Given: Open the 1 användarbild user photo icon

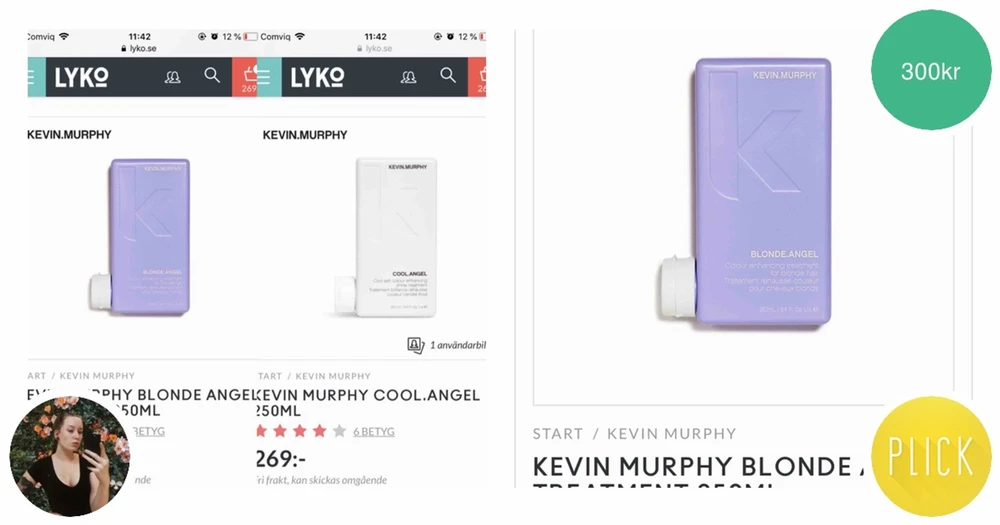Looking at the screenshot, I should point(416,345).
